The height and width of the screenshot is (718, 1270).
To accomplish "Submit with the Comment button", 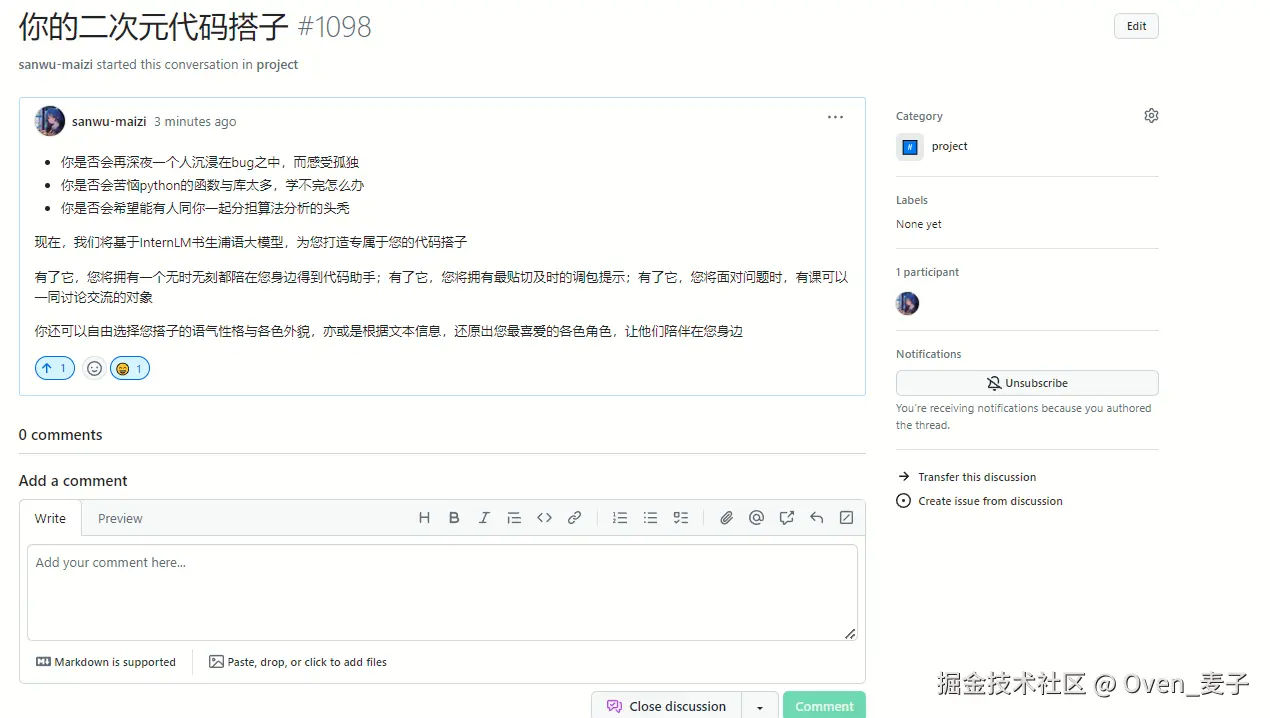I will coord(824,706).
